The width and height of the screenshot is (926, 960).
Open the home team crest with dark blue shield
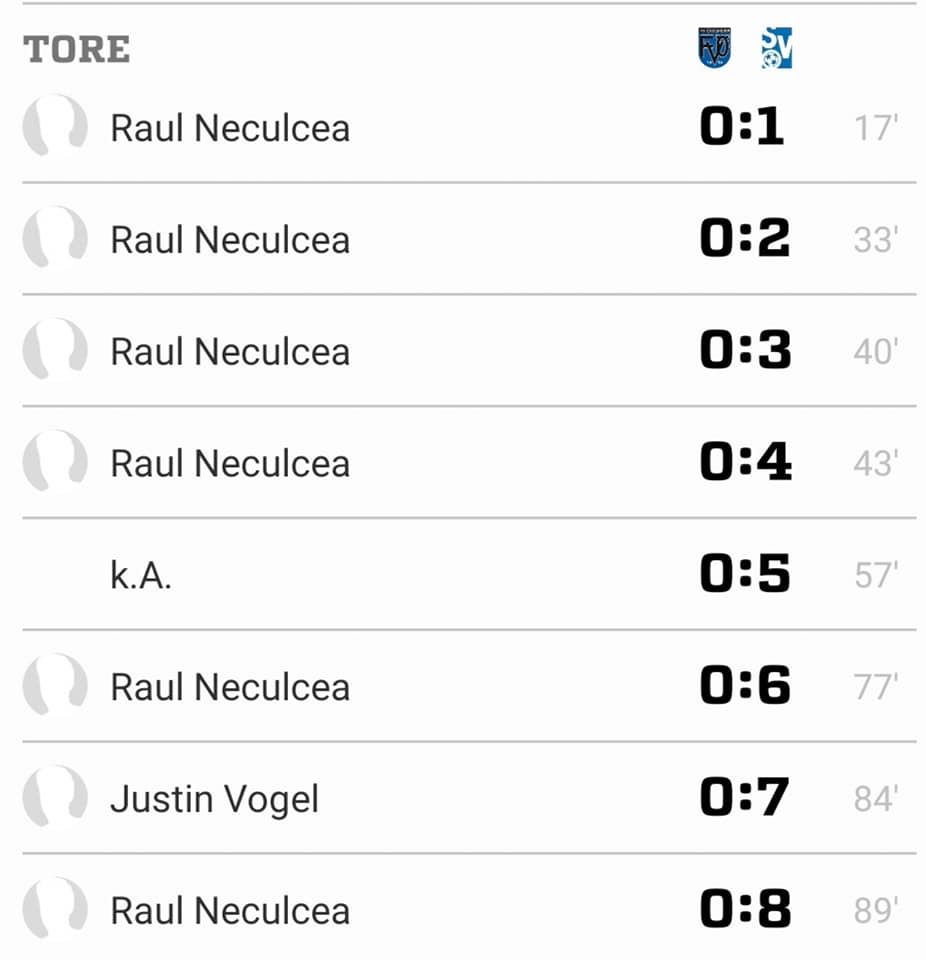click(x=714, y=48)
